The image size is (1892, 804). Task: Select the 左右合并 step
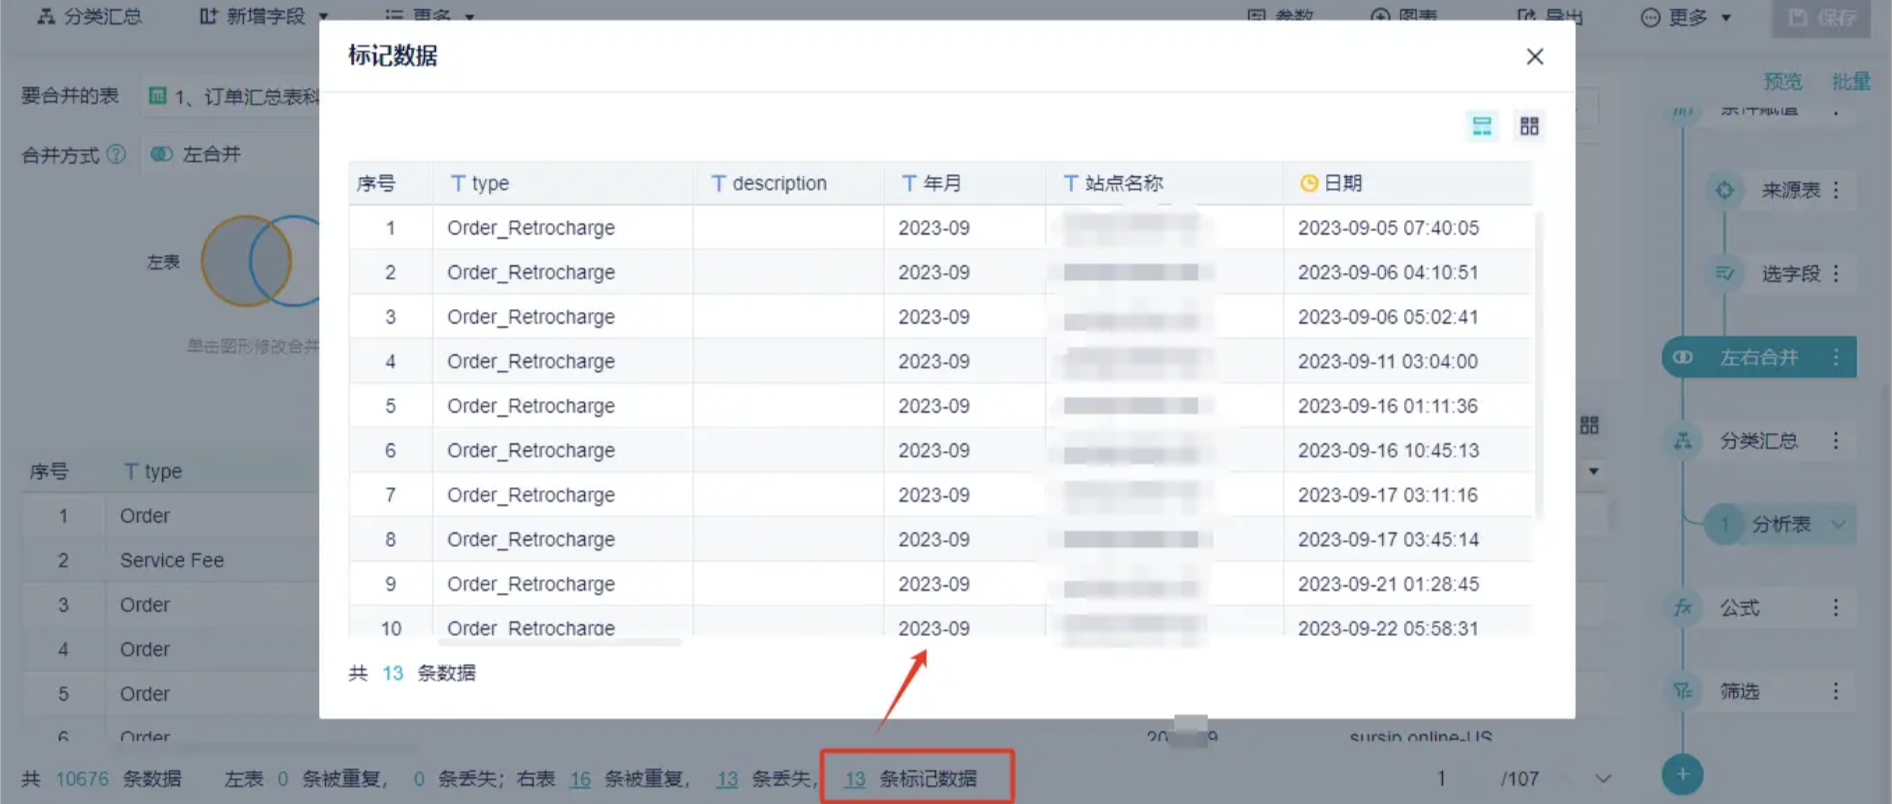point(1759,357)
